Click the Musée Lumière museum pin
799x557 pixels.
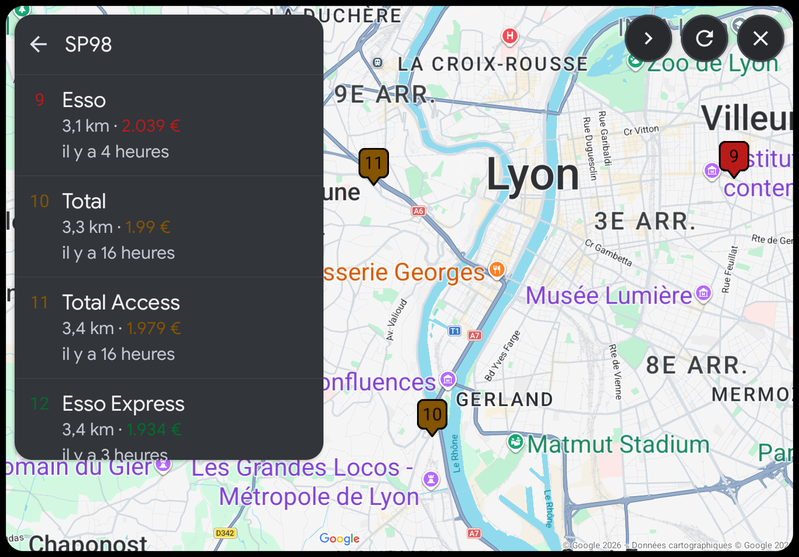tap(704, 293)
